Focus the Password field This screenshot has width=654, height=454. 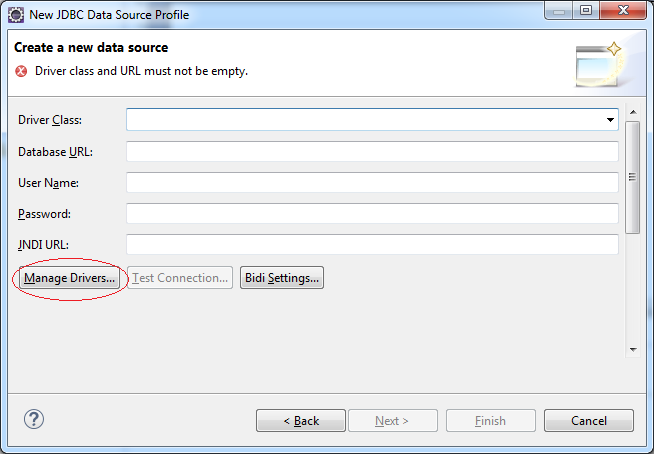372,213
